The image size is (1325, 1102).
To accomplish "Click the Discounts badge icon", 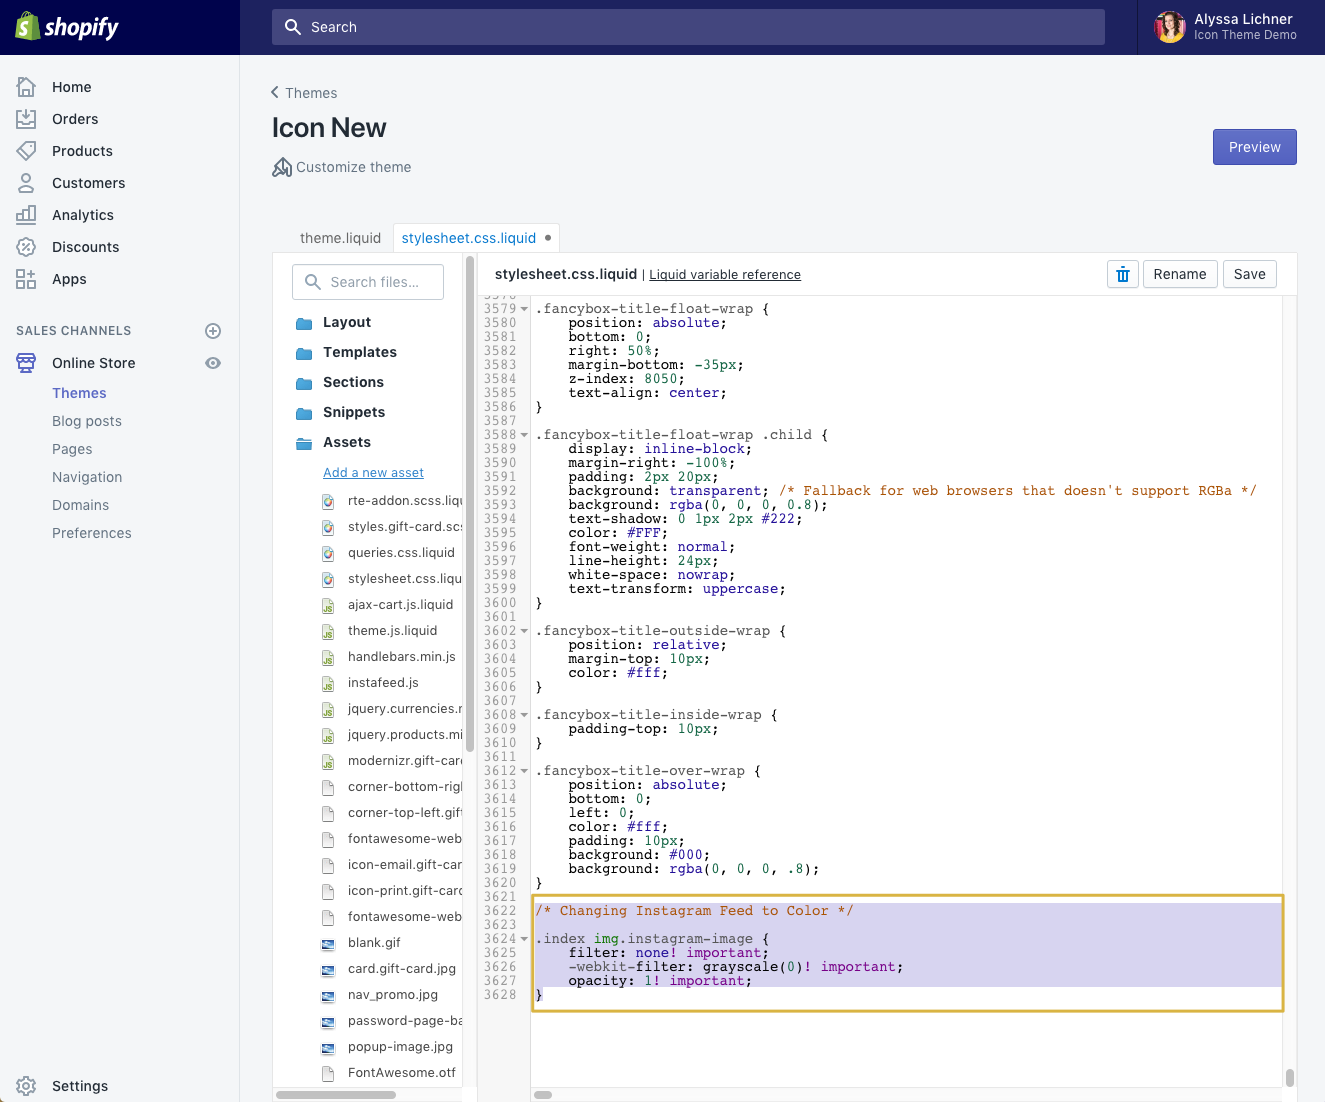I will click(x=26, y=247).
